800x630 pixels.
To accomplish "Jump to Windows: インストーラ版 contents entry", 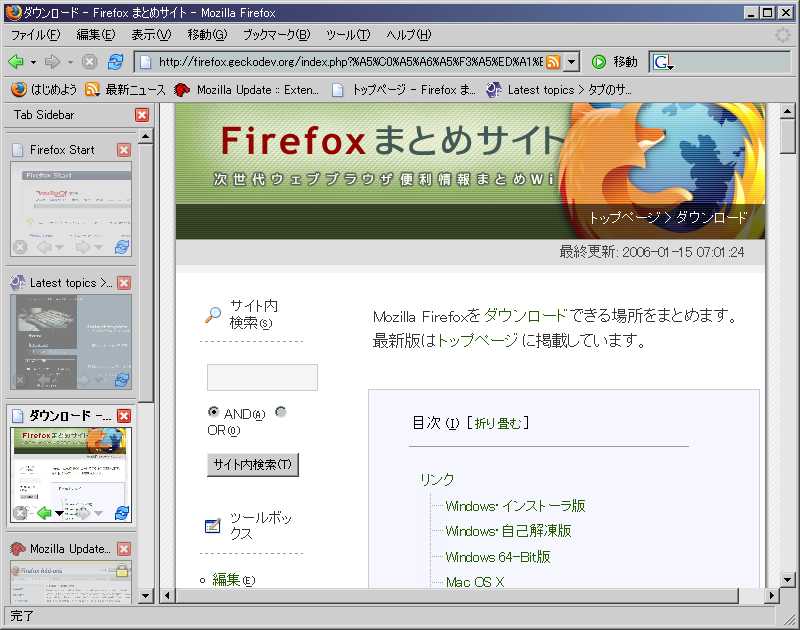I will [x=515, y=506].
